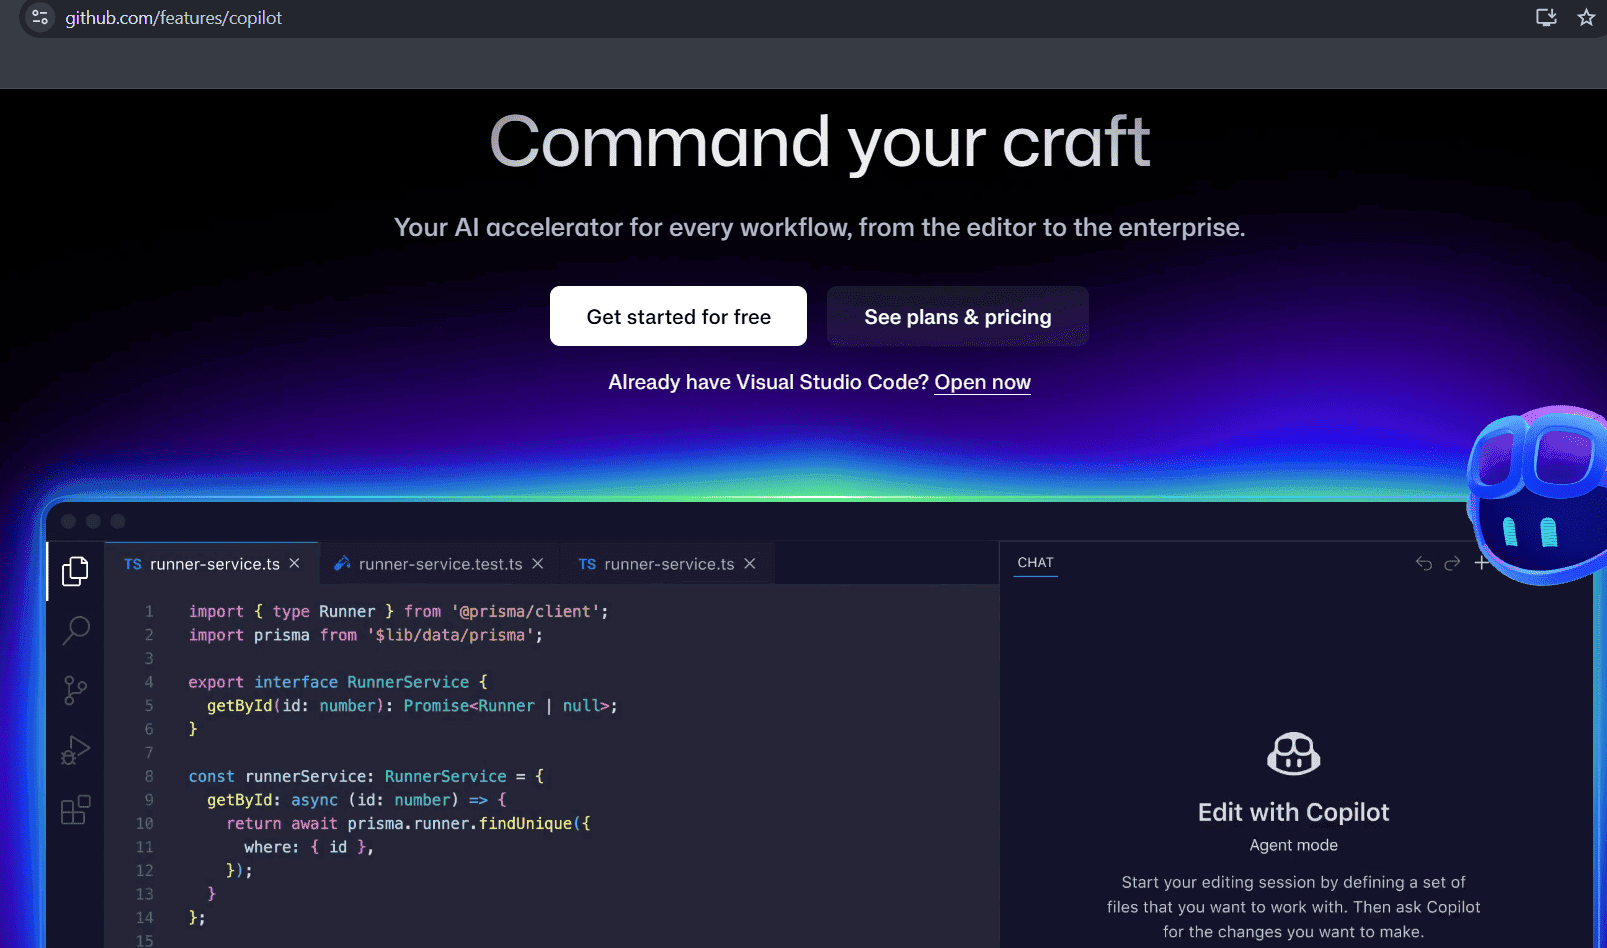Click the Command your craft heading

(819, 142)
